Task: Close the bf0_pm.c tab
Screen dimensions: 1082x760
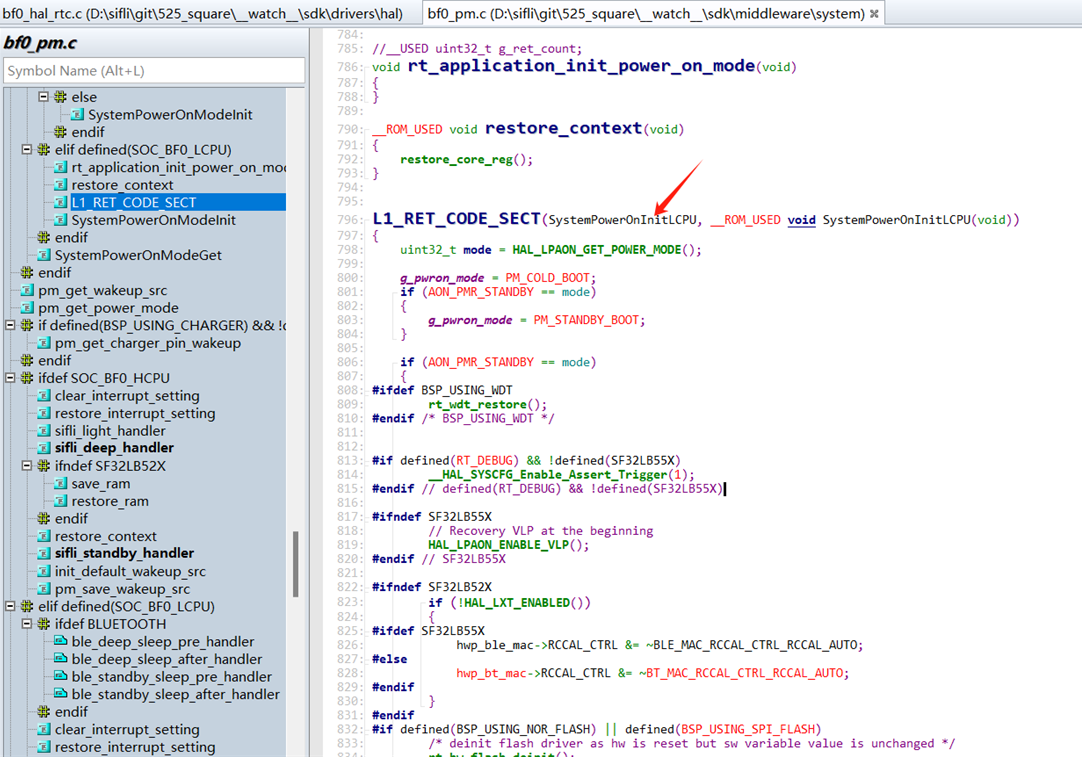Action: (874, 14)
